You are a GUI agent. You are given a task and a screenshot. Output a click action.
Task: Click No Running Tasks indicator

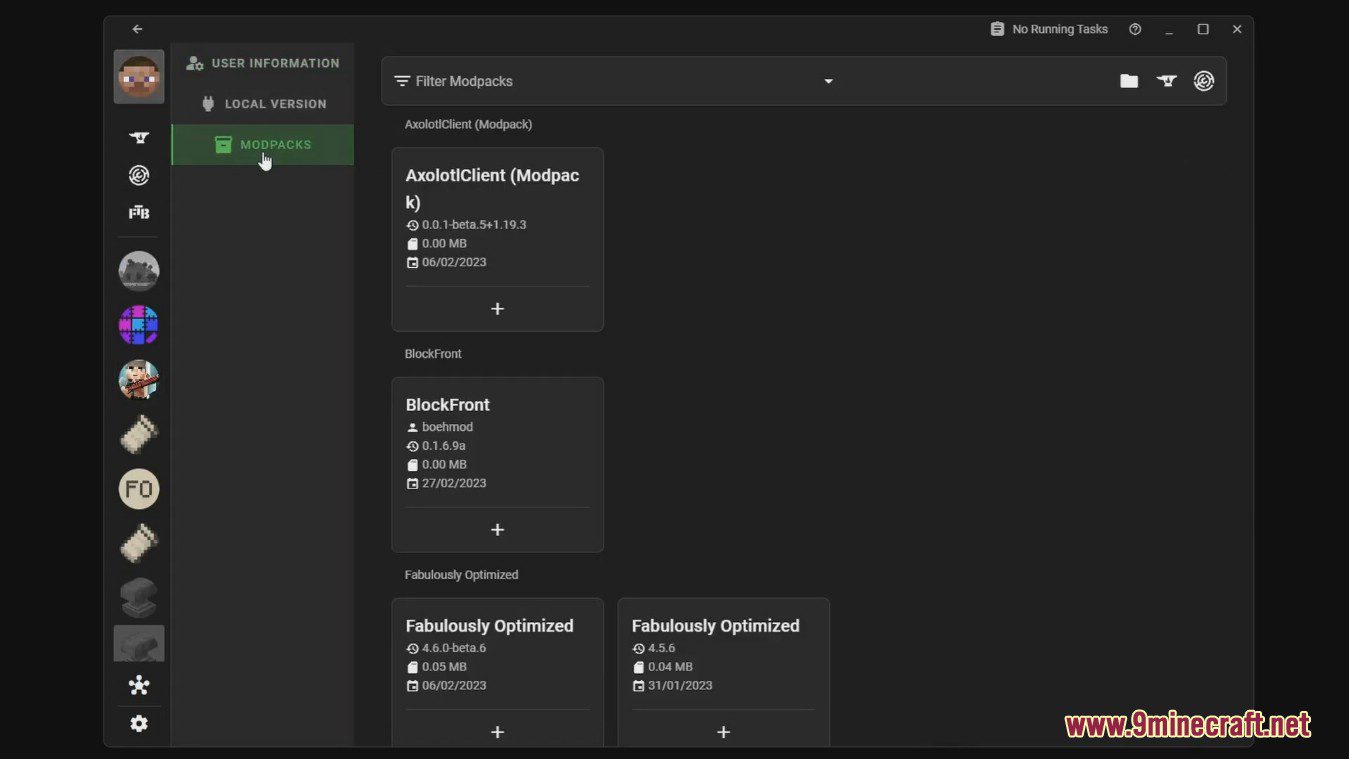click(1049, 29)
